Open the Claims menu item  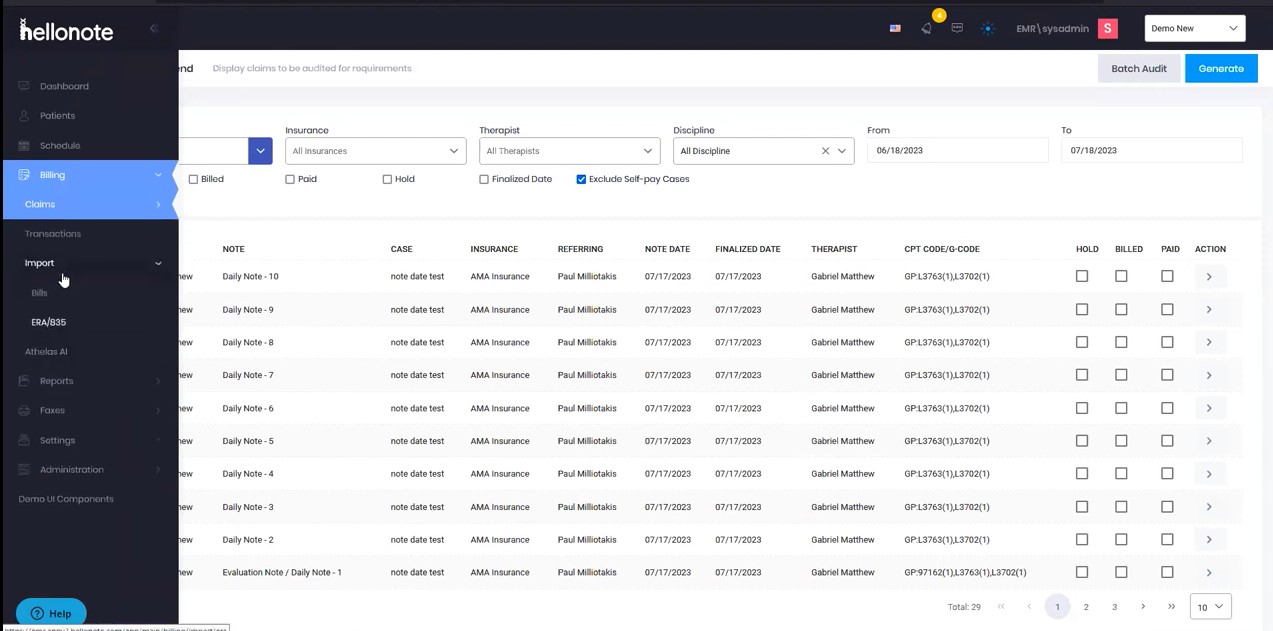(x=40, y=204)
